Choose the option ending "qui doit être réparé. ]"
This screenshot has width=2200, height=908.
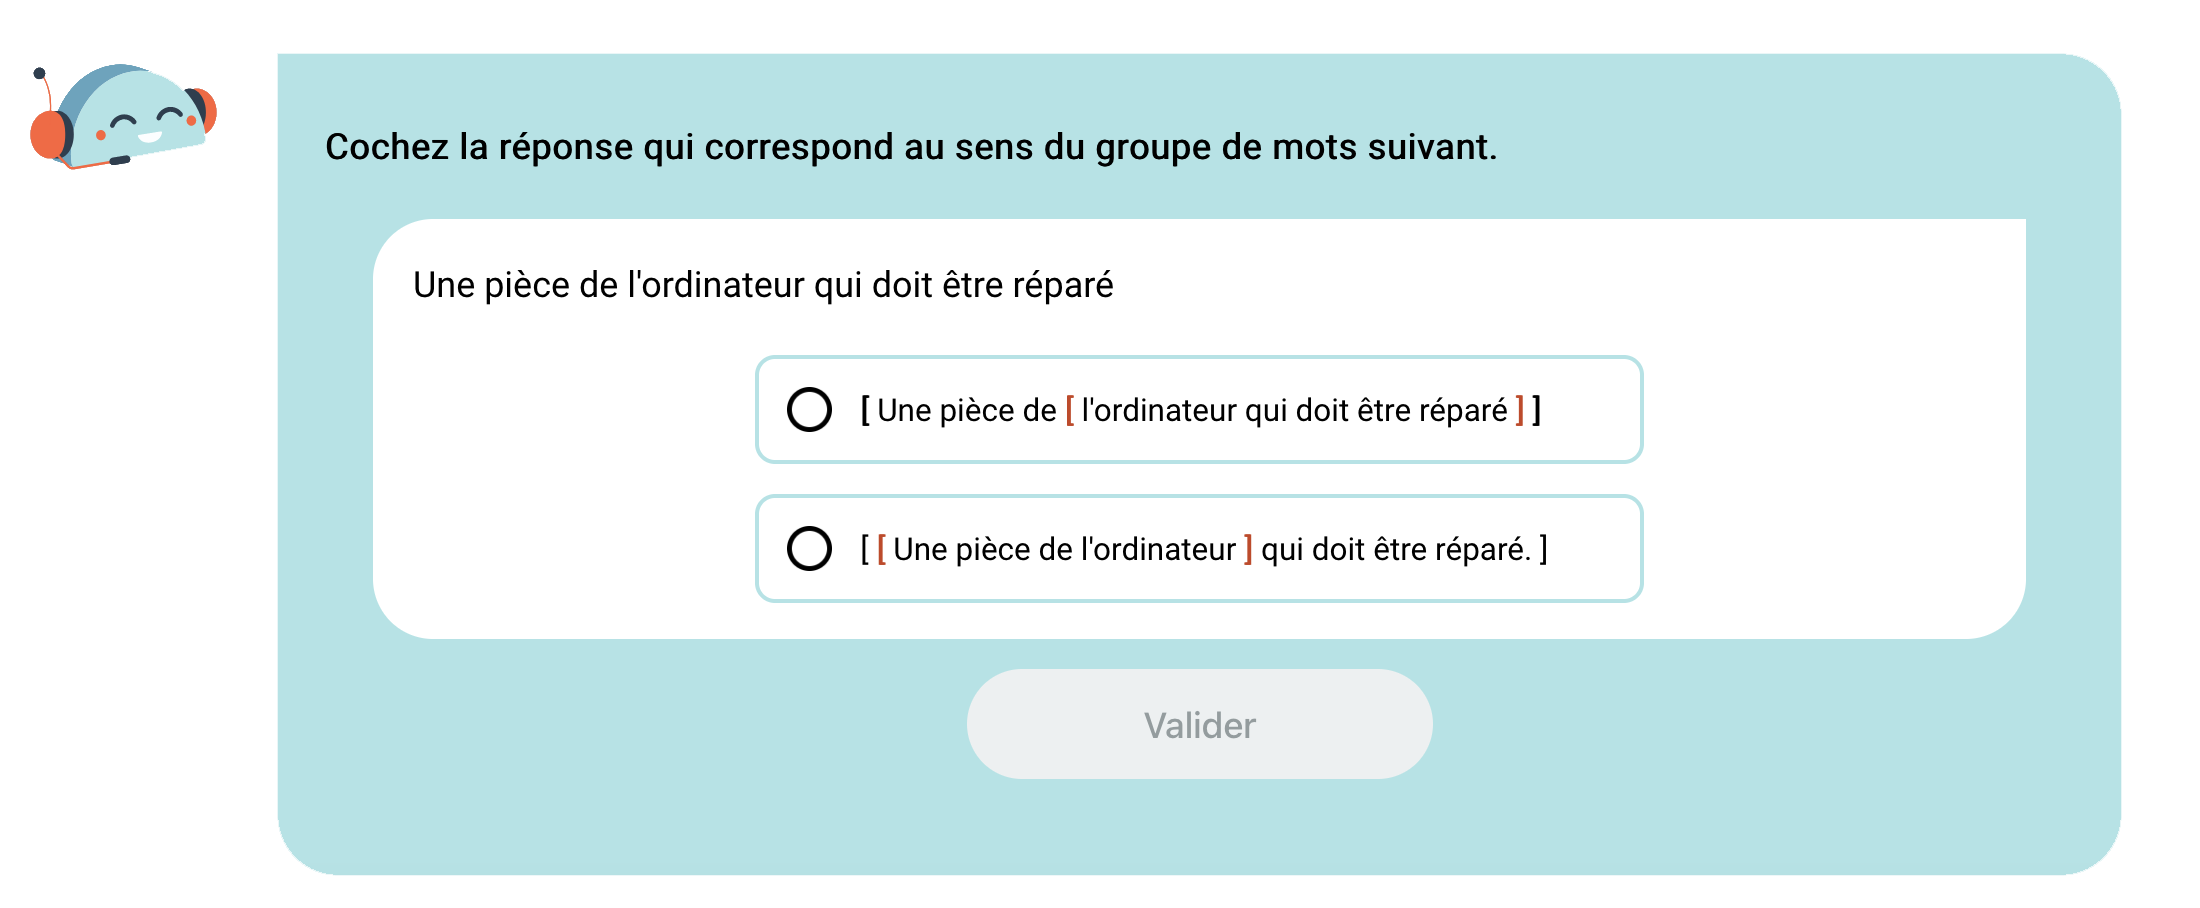1198,549
